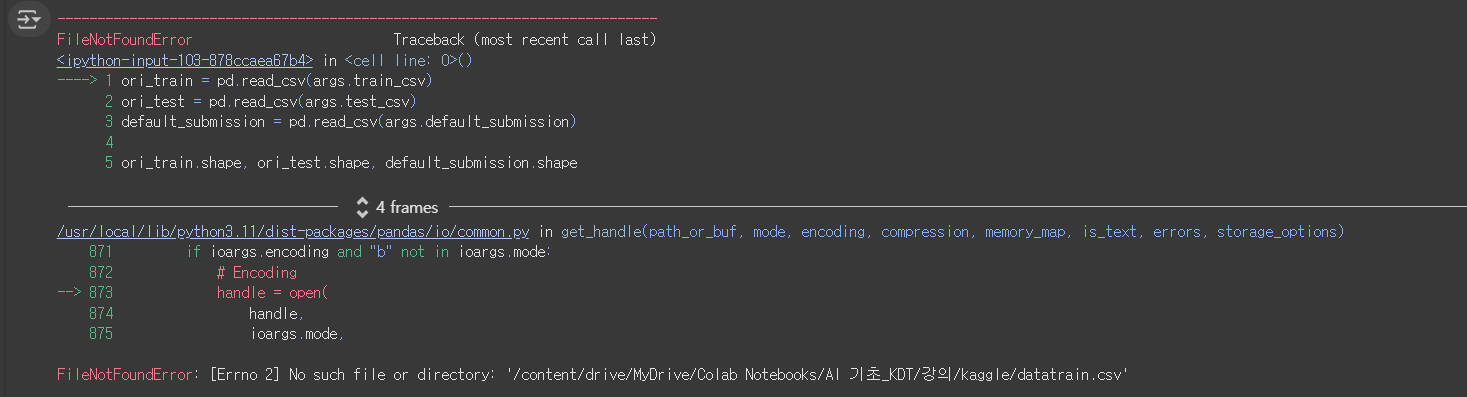
Task: Click the up-down chevron beside 4 frames
Action: coord(363,208)
